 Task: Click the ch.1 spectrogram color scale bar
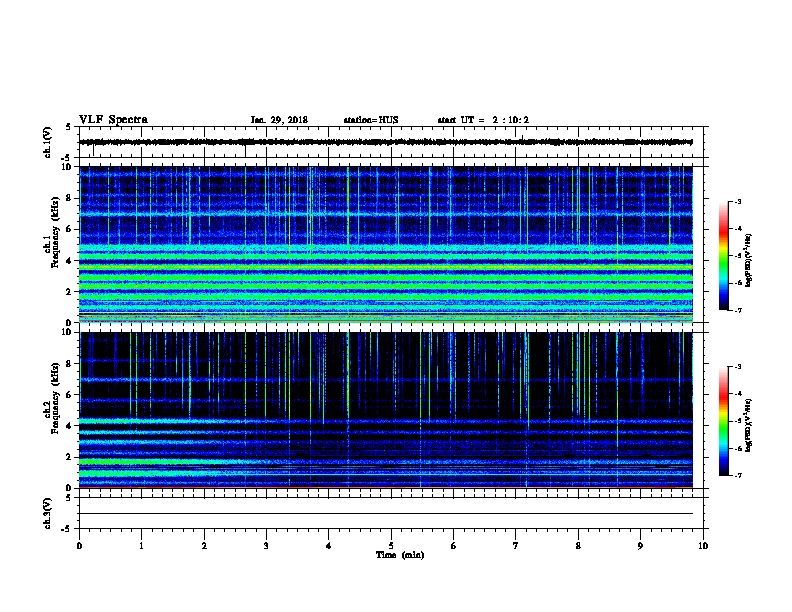point(723,256)
